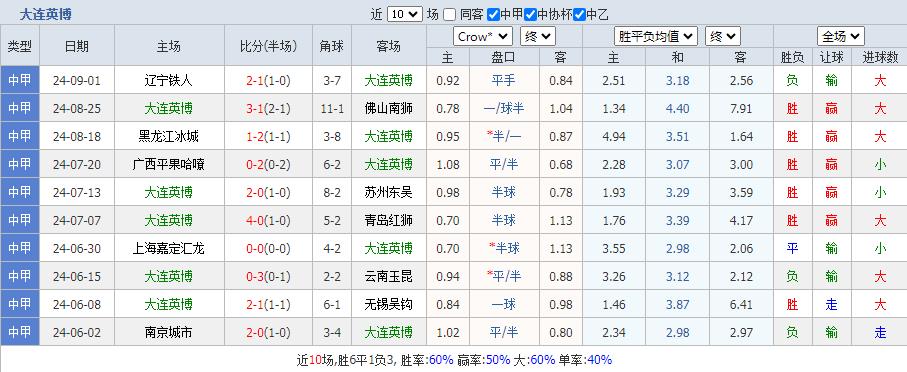Viewport: 907px width, 372px height.
Task: Click the 日期 column header
Action: 76,46
